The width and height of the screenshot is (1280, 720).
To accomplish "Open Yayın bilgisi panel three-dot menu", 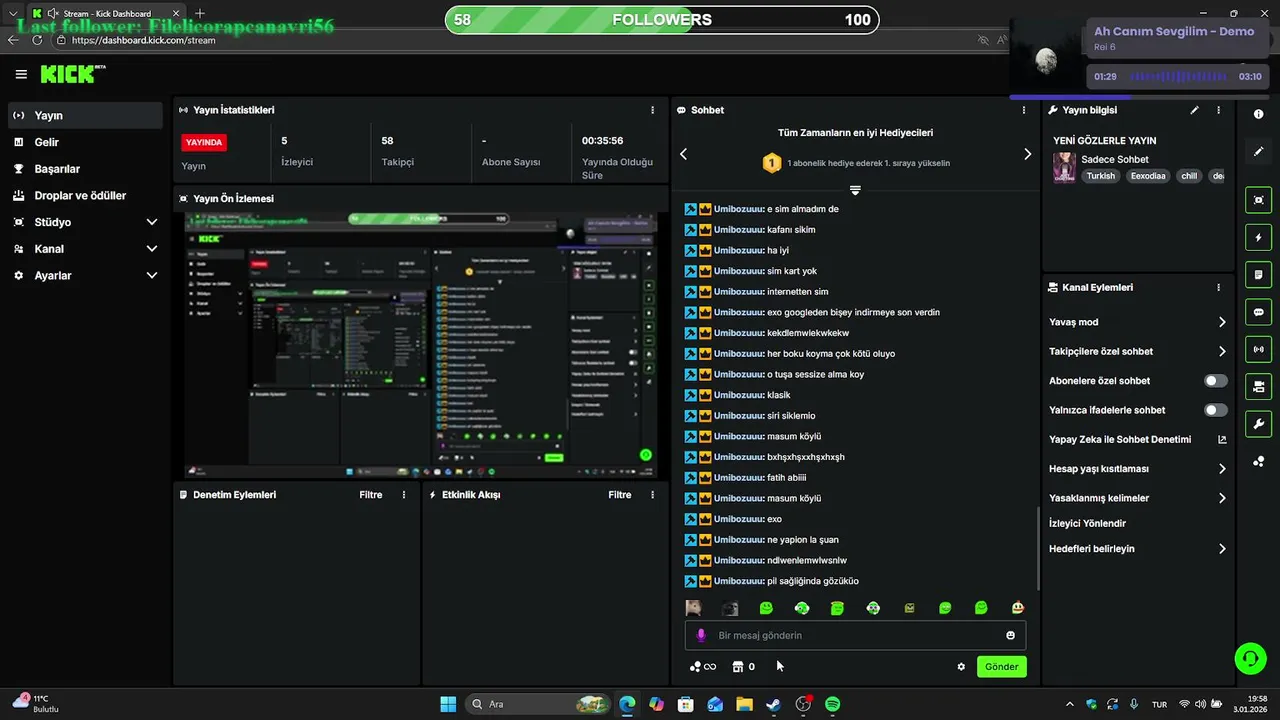I will click(1218, 110).
